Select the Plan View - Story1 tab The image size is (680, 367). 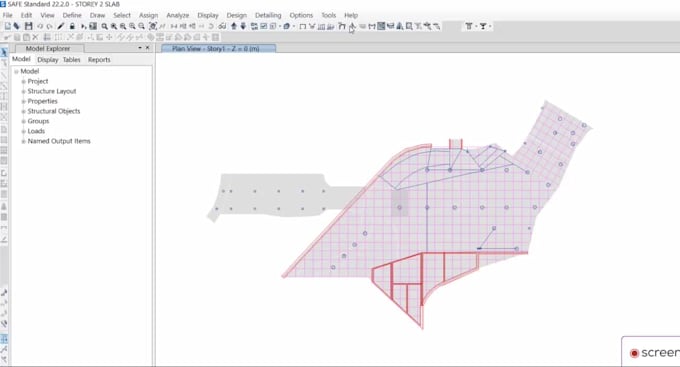[218, 48]
